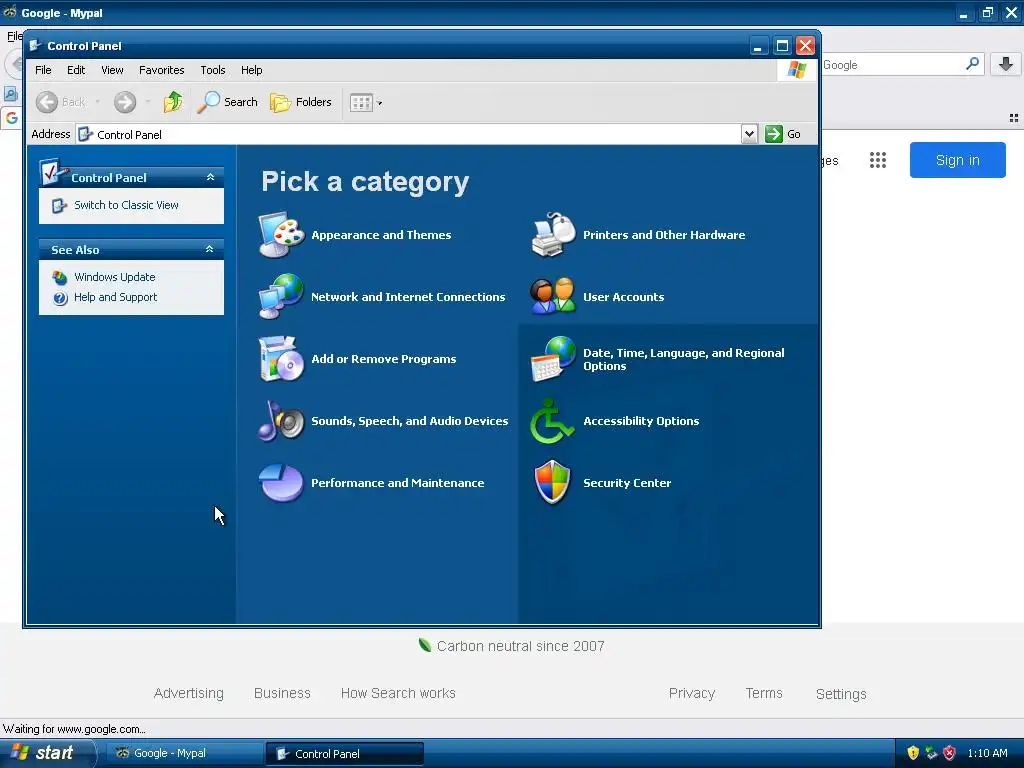Click the Business footer link
Screen dimensions: 1024x768
[x=282, y=693]
